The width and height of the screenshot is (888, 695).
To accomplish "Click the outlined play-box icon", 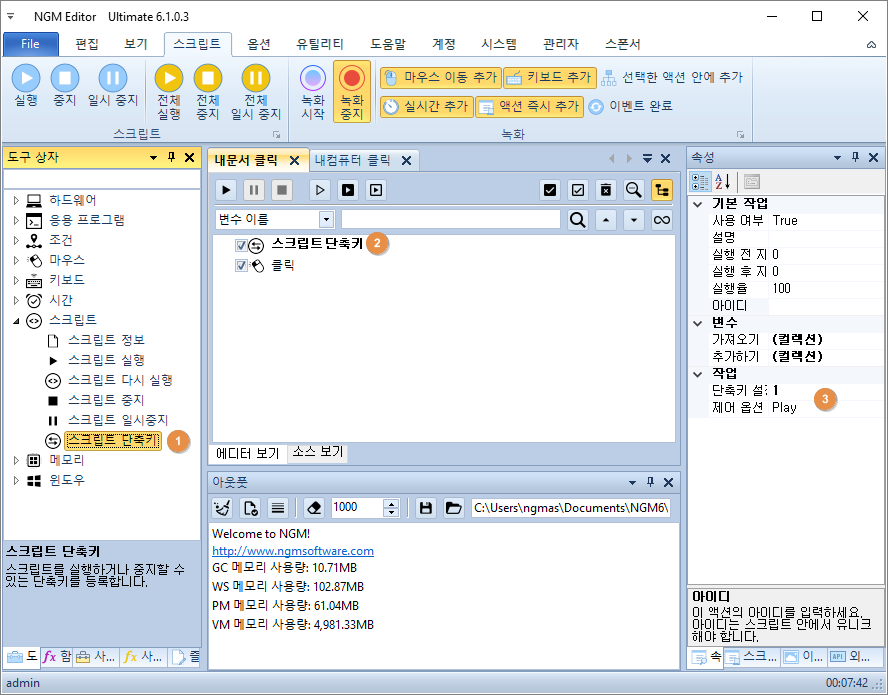I will coord(375,190).
